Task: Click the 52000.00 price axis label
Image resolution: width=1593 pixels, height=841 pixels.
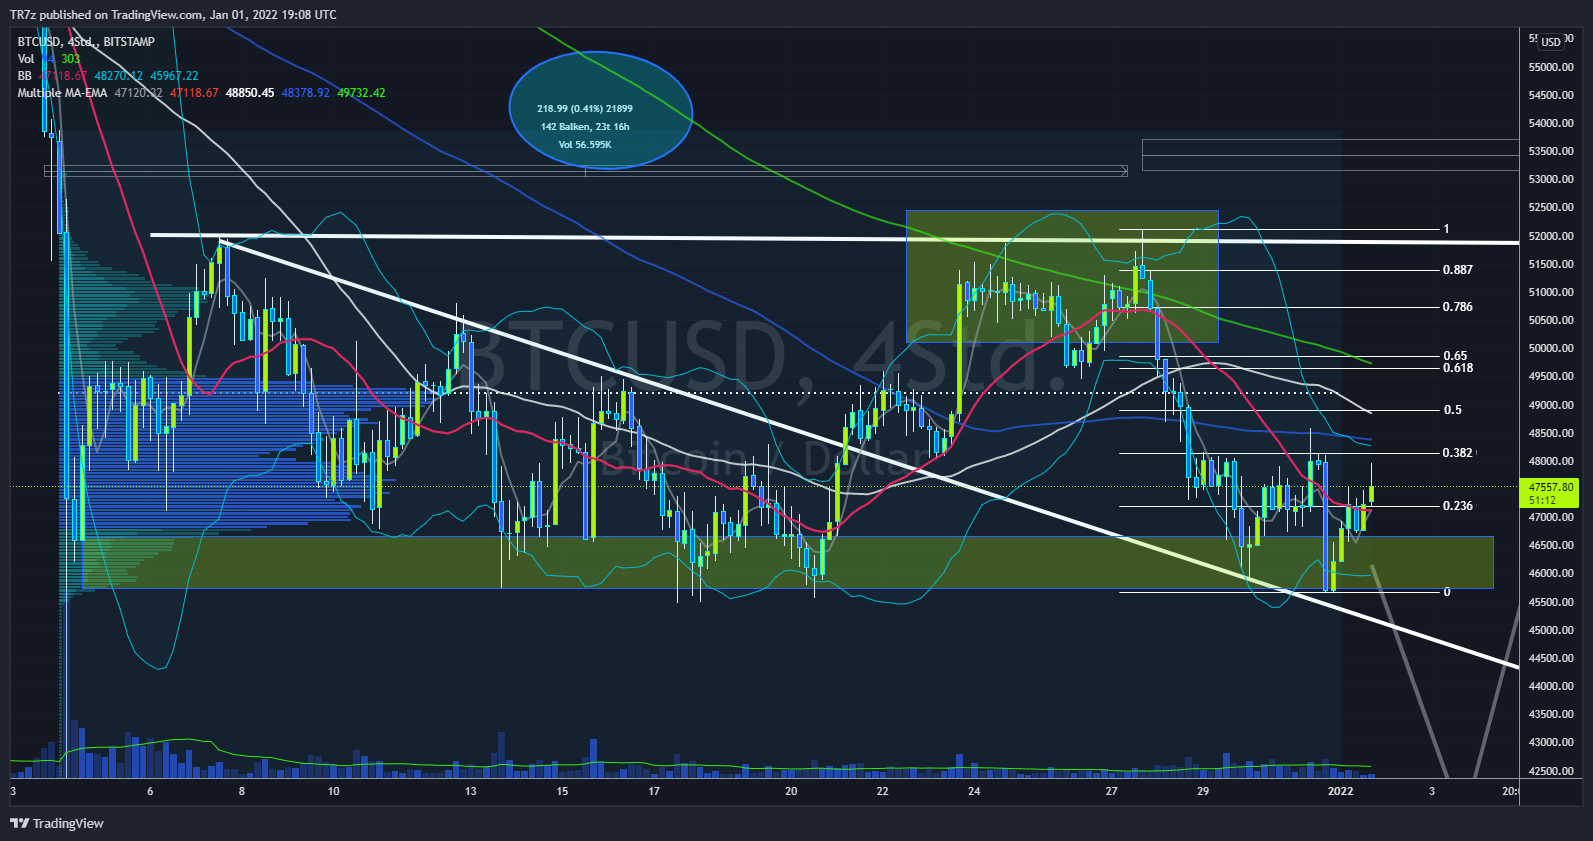Action: pos(1551,236)
